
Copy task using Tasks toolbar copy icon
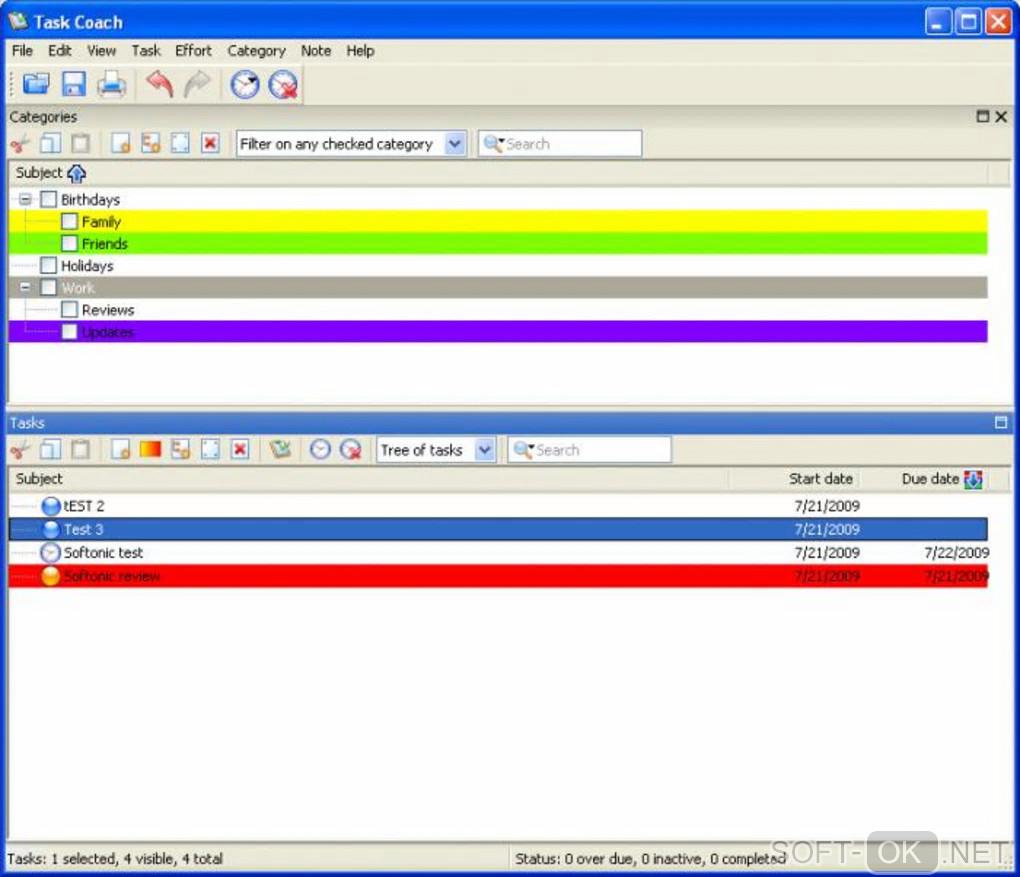click(51, 450)
